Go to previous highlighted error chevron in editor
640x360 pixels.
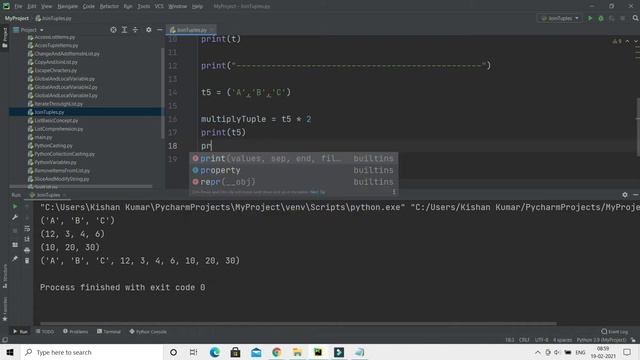click(627, 41)
